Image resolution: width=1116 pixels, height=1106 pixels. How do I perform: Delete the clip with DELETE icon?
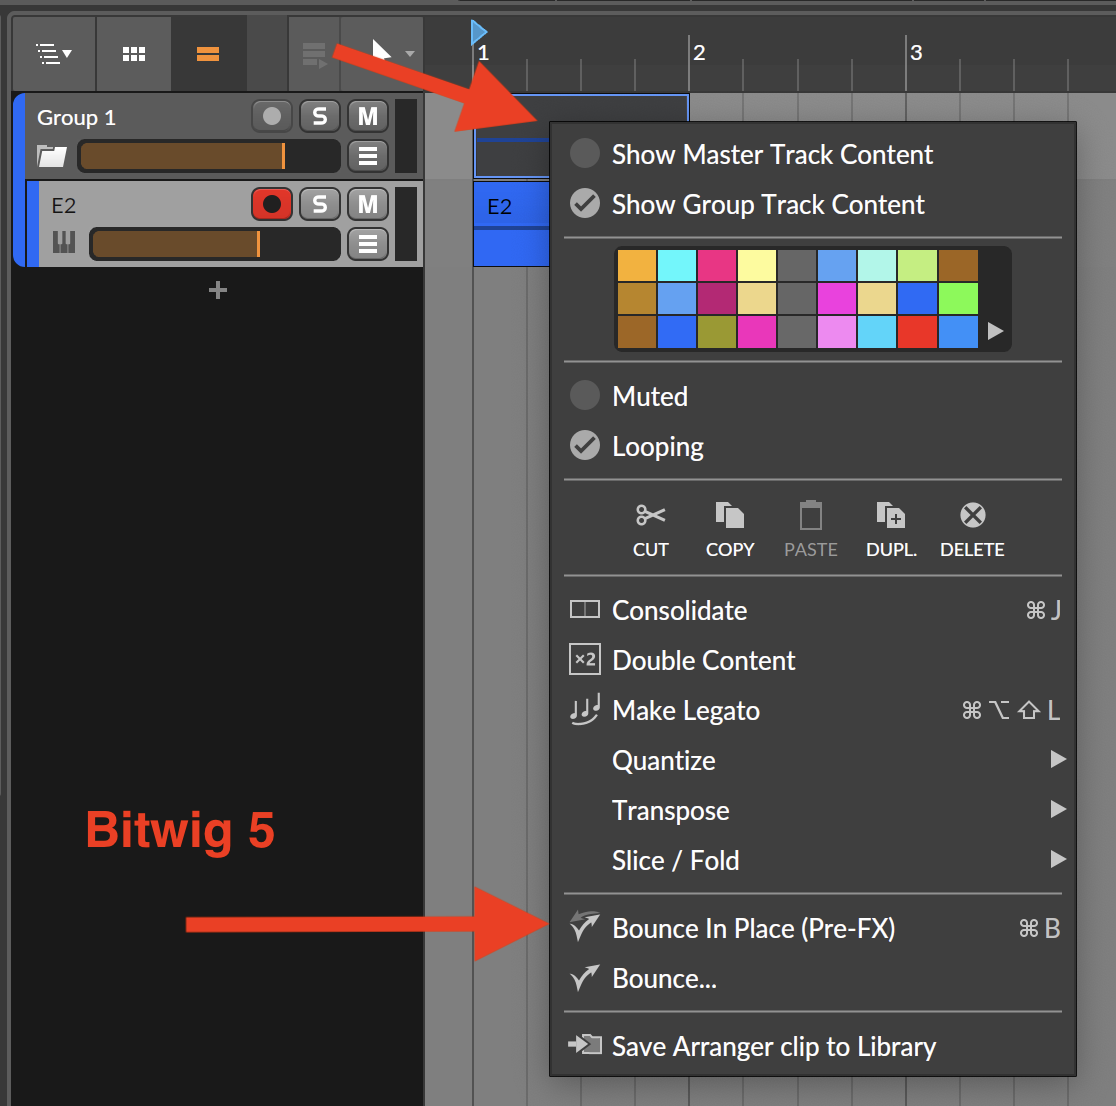coord(972,530)
